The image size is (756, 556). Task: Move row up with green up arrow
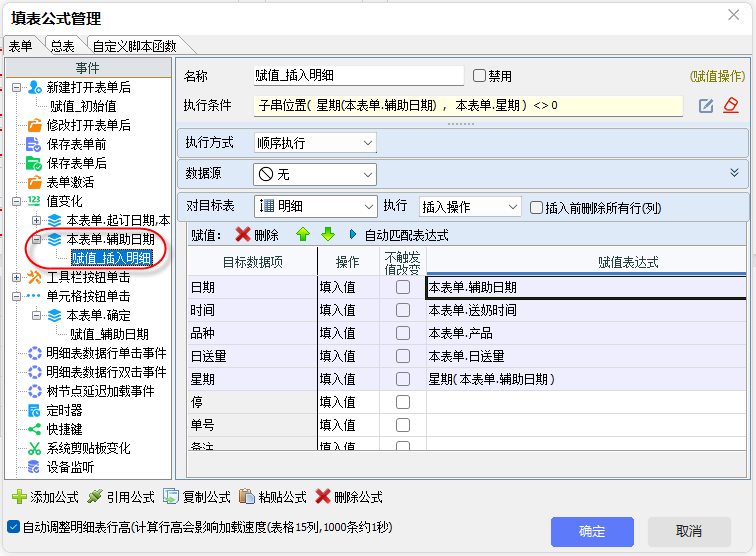pyautogui.click(x=303, y=234)
